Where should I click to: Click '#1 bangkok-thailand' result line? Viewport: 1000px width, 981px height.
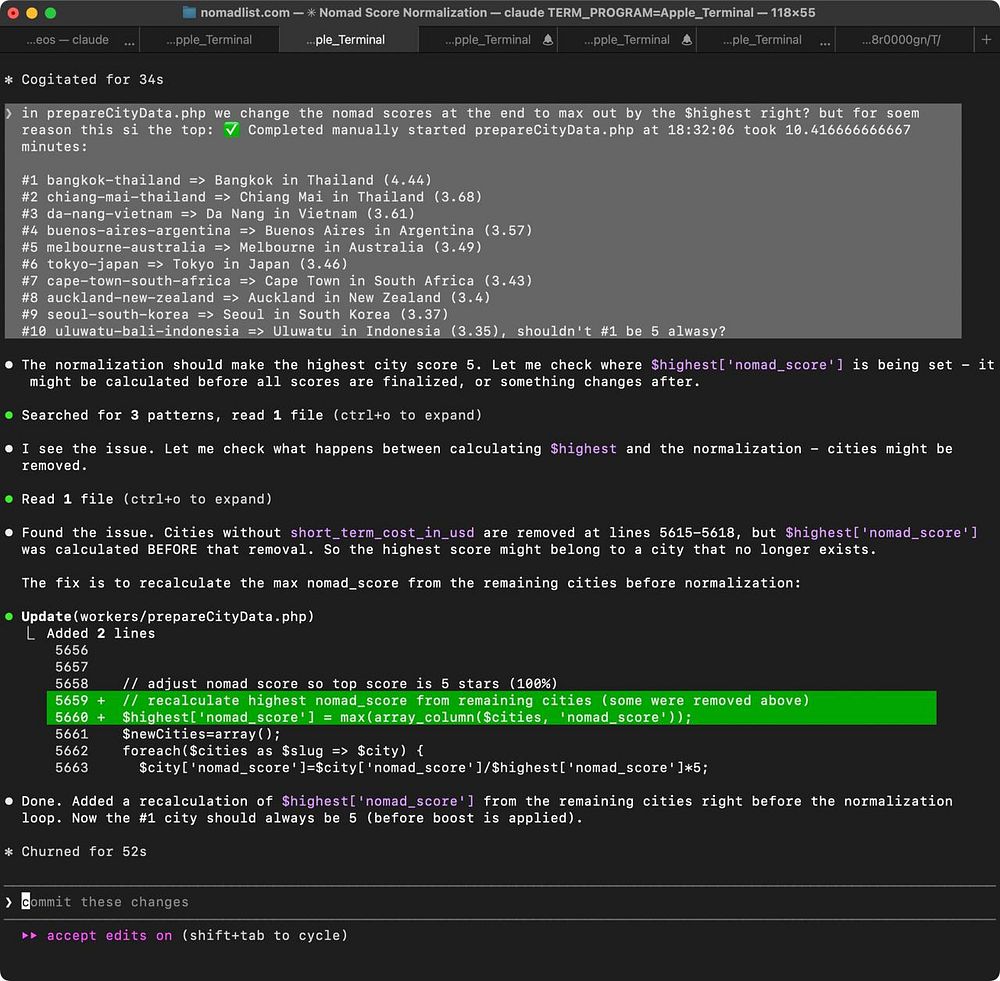pos(226,180)
